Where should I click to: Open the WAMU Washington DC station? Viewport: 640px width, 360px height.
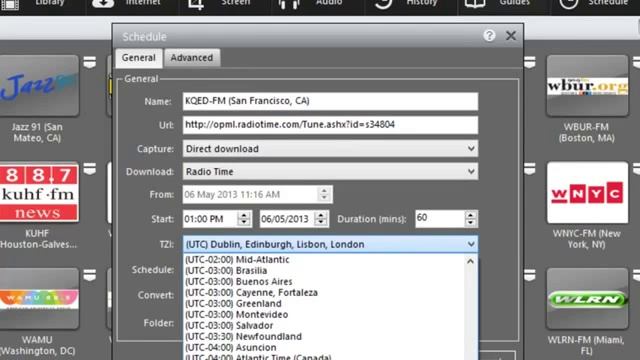pyautogui.click(x=39, y=299)
